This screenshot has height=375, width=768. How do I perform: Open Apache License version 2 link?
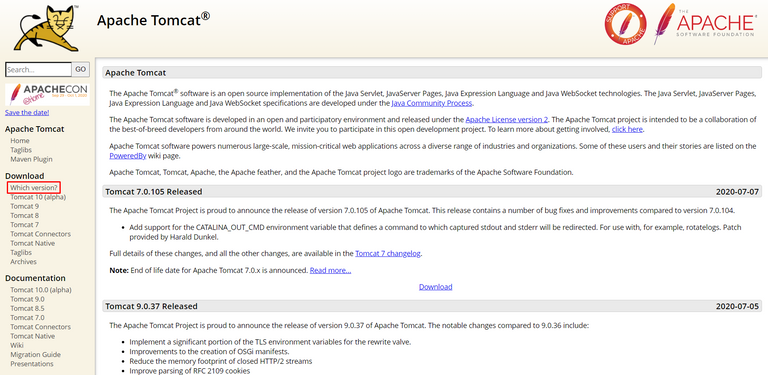507,119
